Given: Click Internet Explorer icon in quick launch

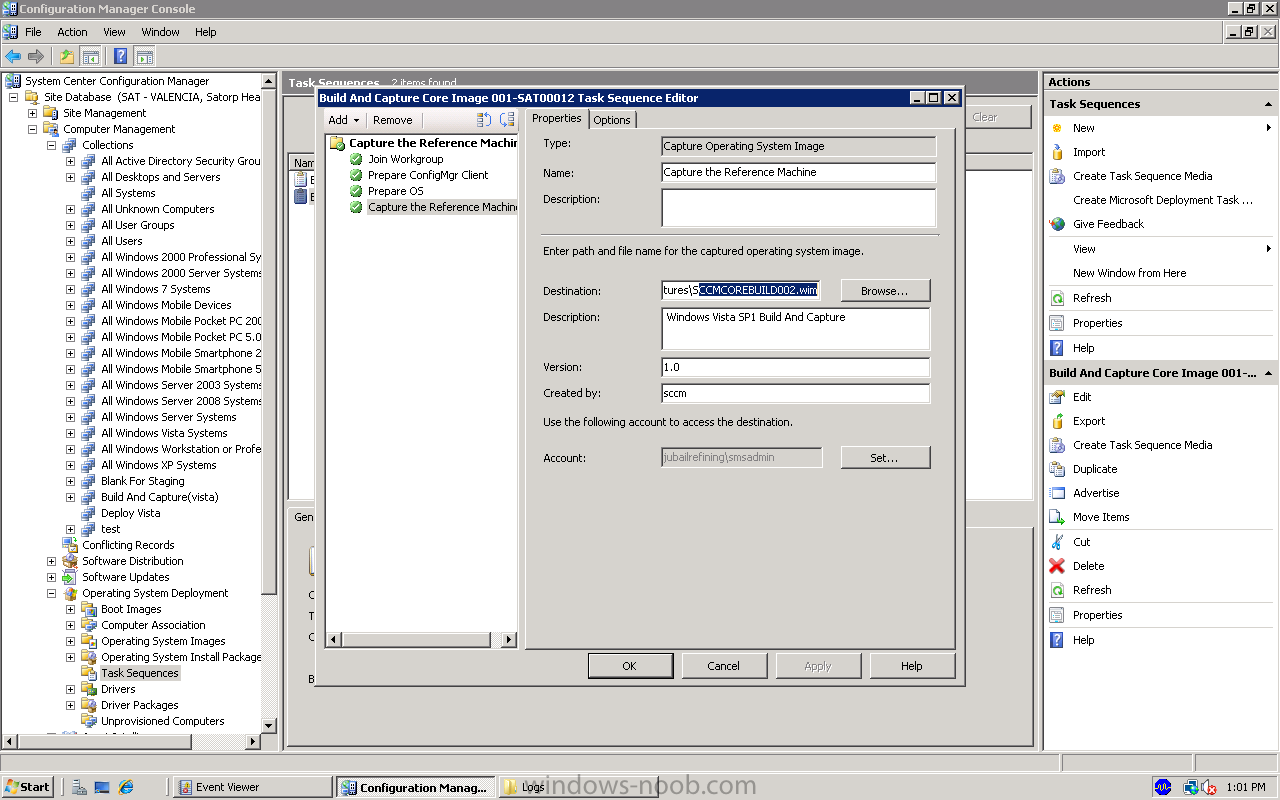Looking at the screenshot, I should (x=126, y=787).
